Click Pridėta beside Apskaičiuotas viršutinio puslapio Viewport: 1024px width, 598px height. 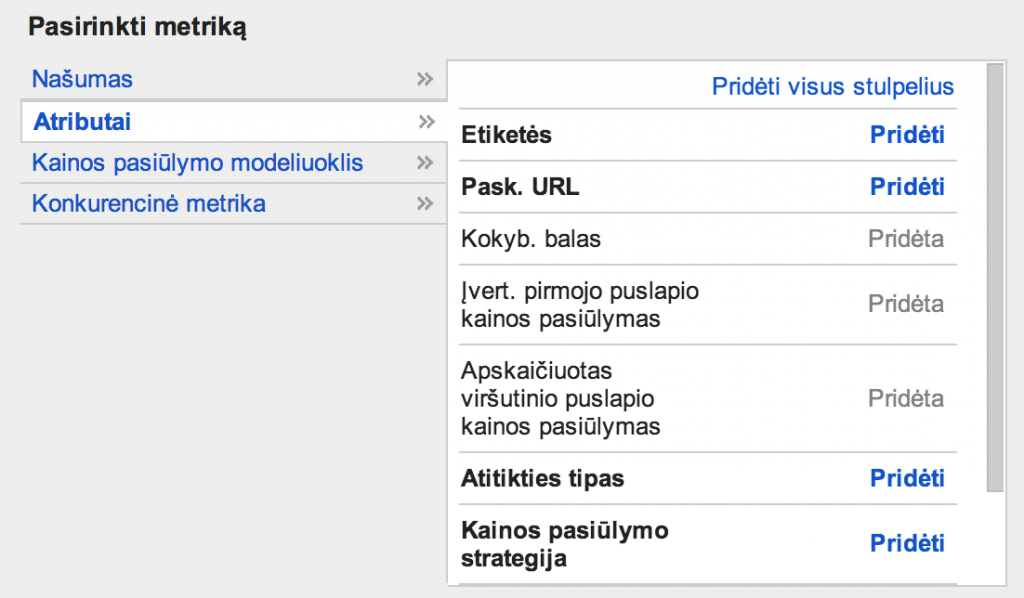(x=906, y=398)
